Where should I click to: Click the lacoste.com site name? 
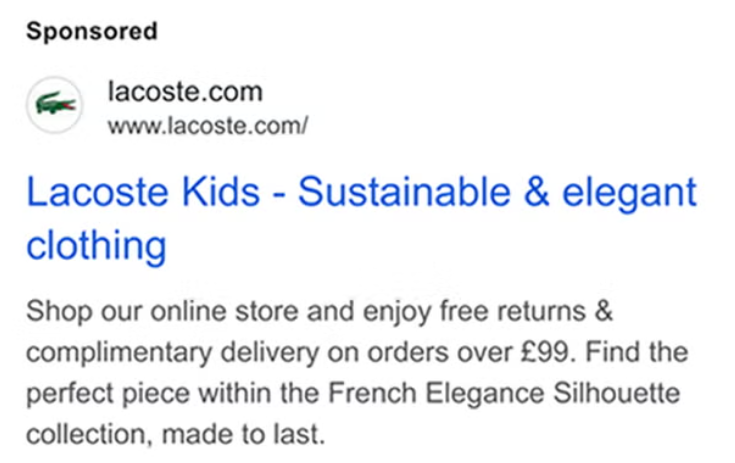[184, 93]
